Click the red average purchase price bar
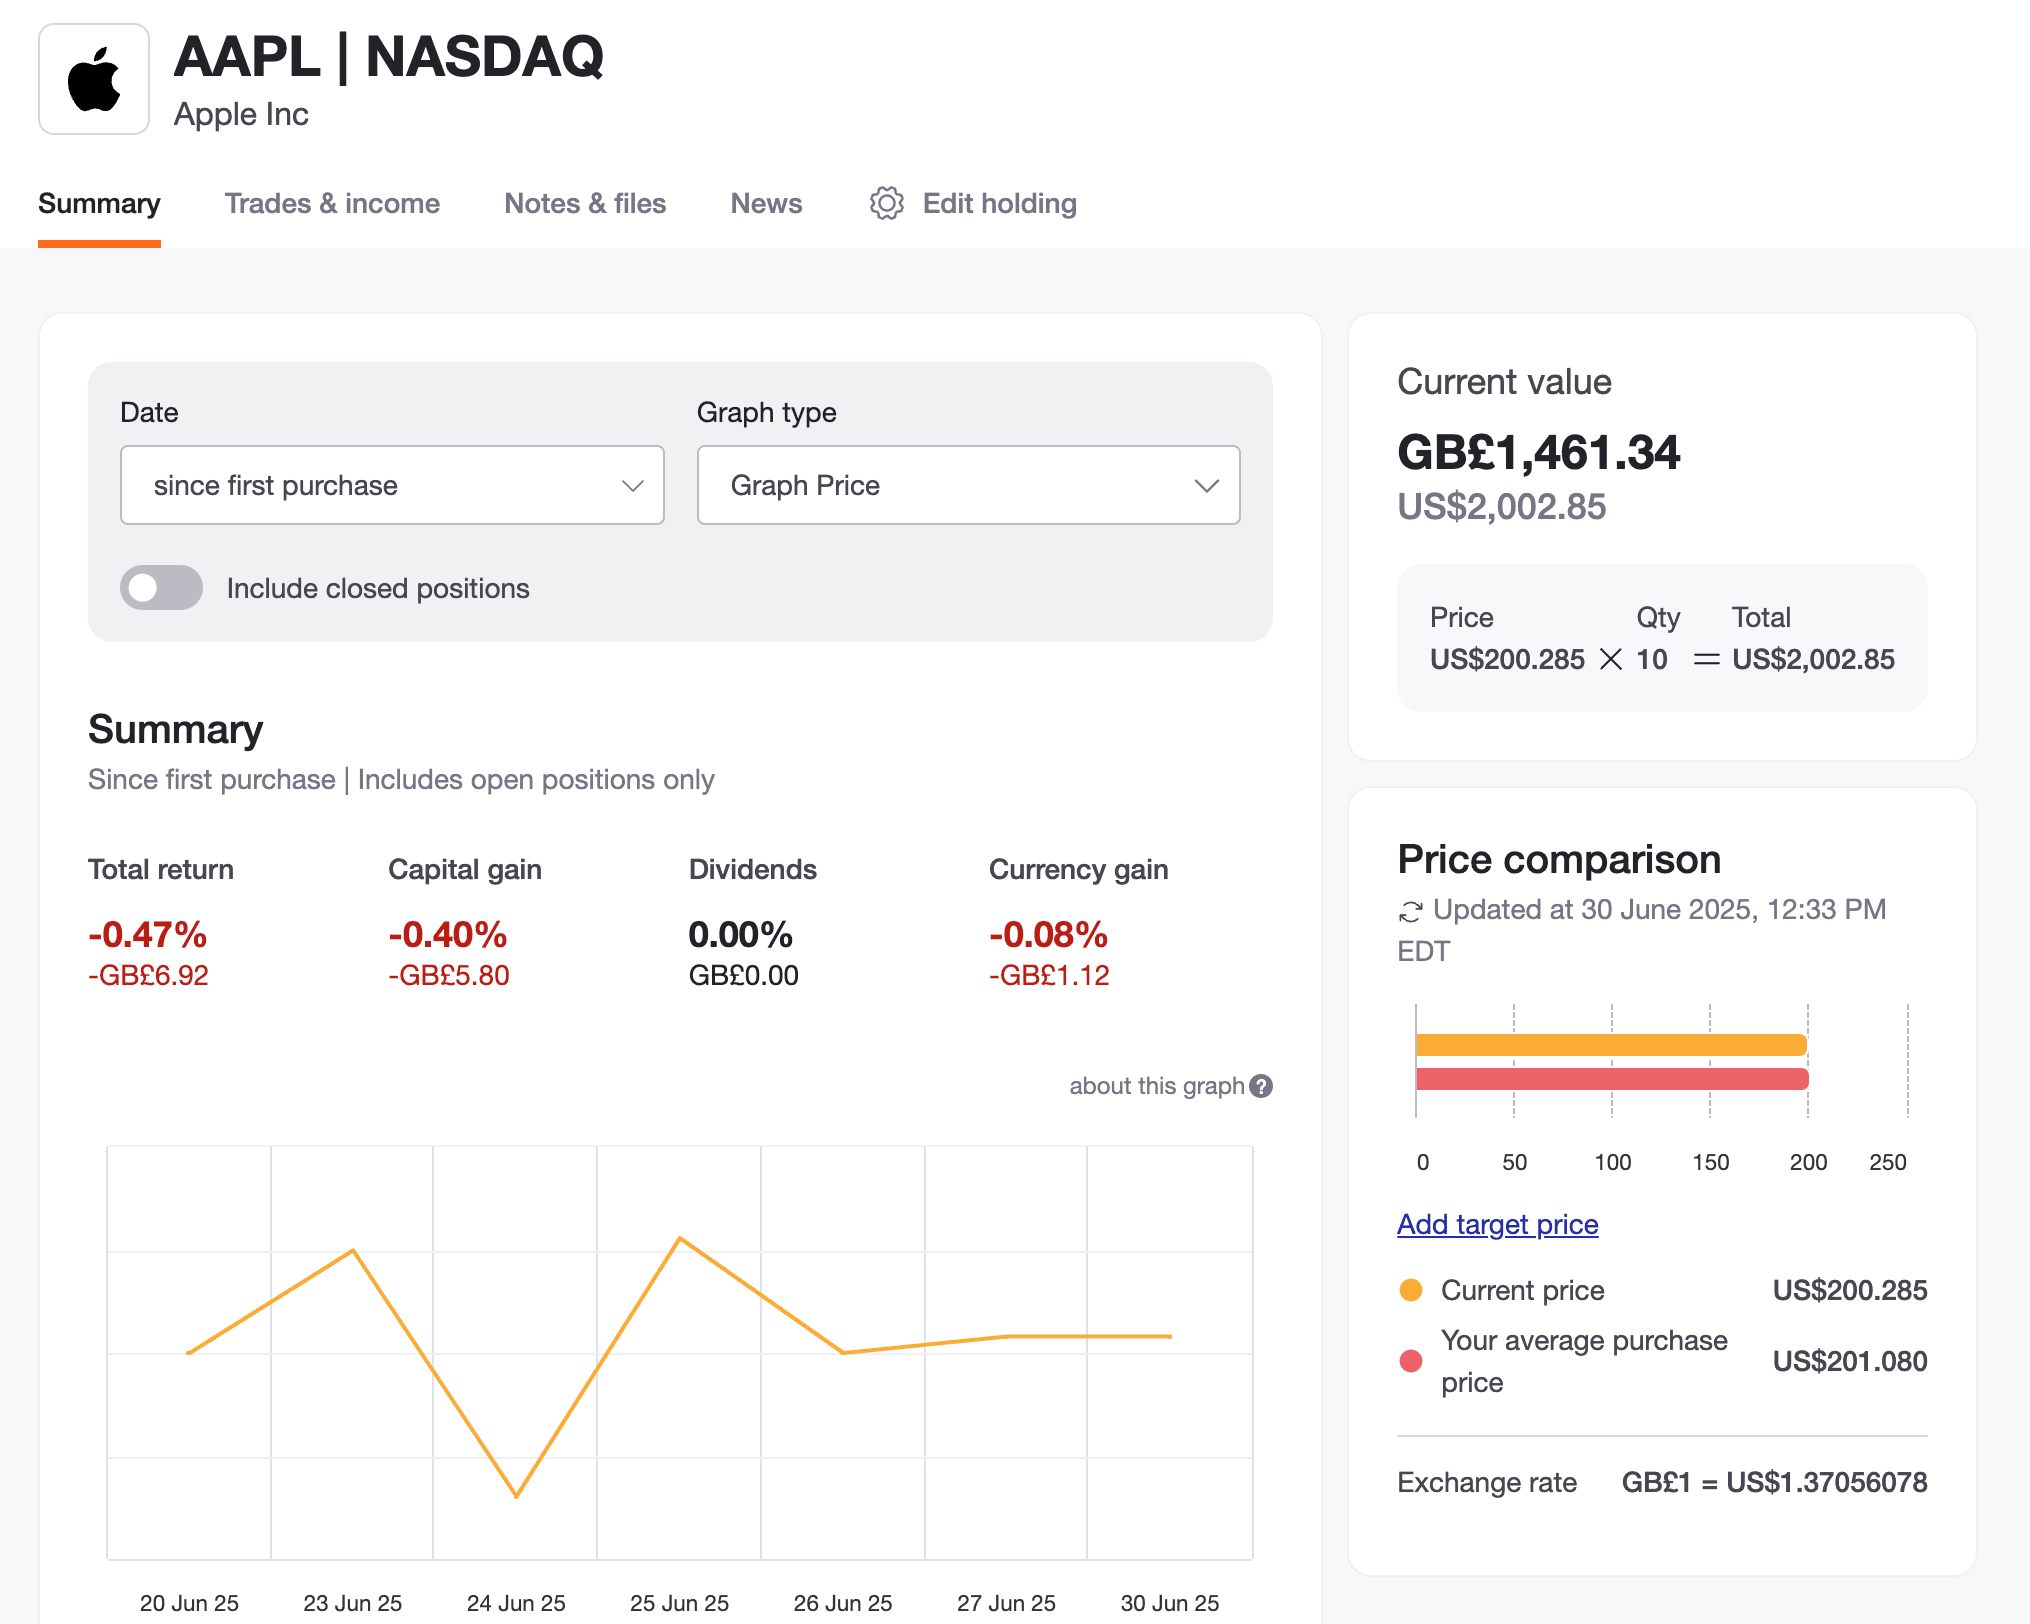Image resolution: width=2030 pixels, height=1624 pixels. point(1612,1079)
